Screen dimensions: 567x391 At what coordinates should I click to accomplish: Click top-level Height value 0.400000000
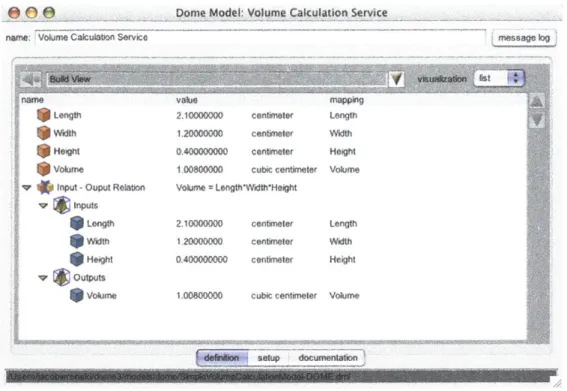click(x=202, y=152)
